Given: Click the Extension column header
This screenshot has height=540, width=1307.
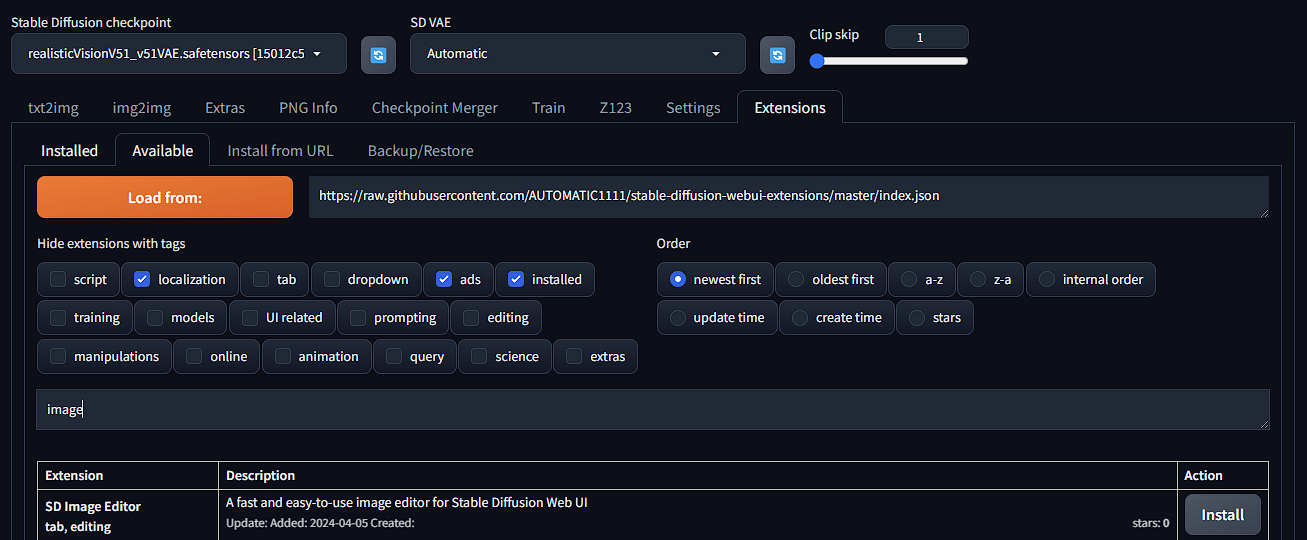Looking at the screenshot, I should pos(74,475).
